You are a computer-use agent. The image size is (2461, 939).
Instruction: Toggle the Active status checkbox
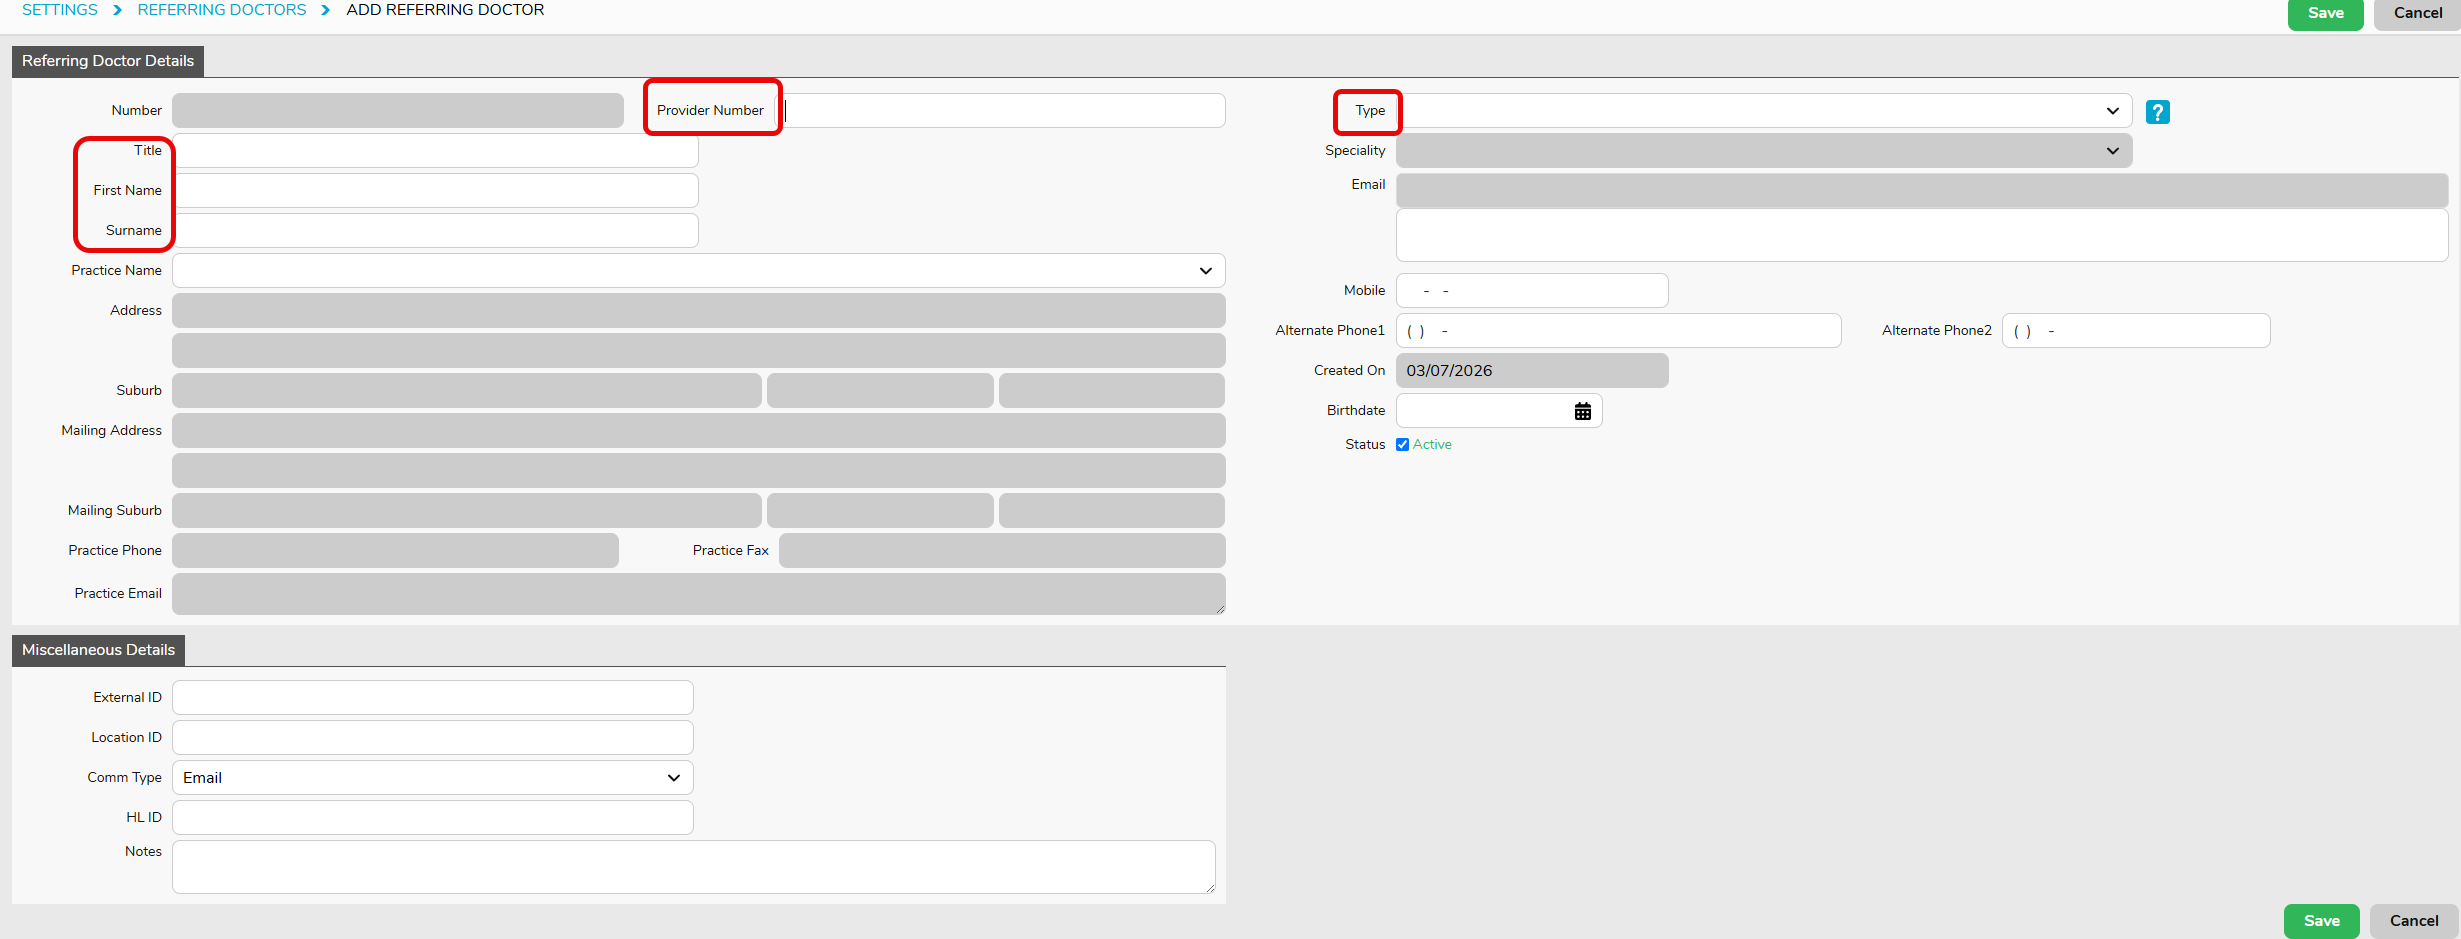pos(1402,445)
